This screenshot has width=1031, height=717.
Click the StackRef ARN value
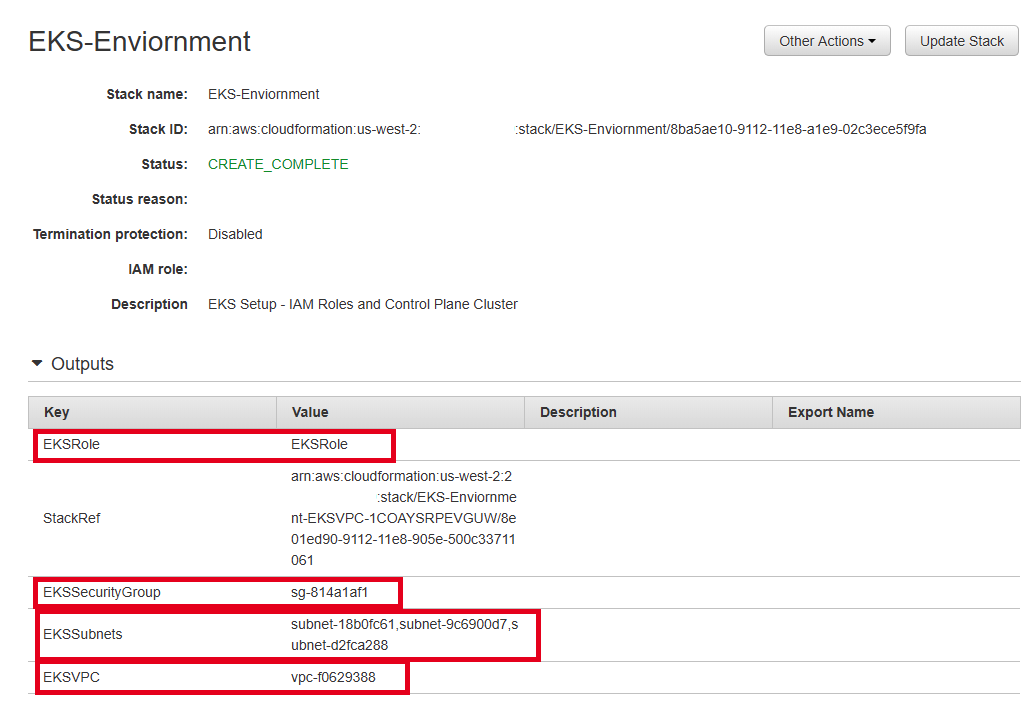(403, 518)
